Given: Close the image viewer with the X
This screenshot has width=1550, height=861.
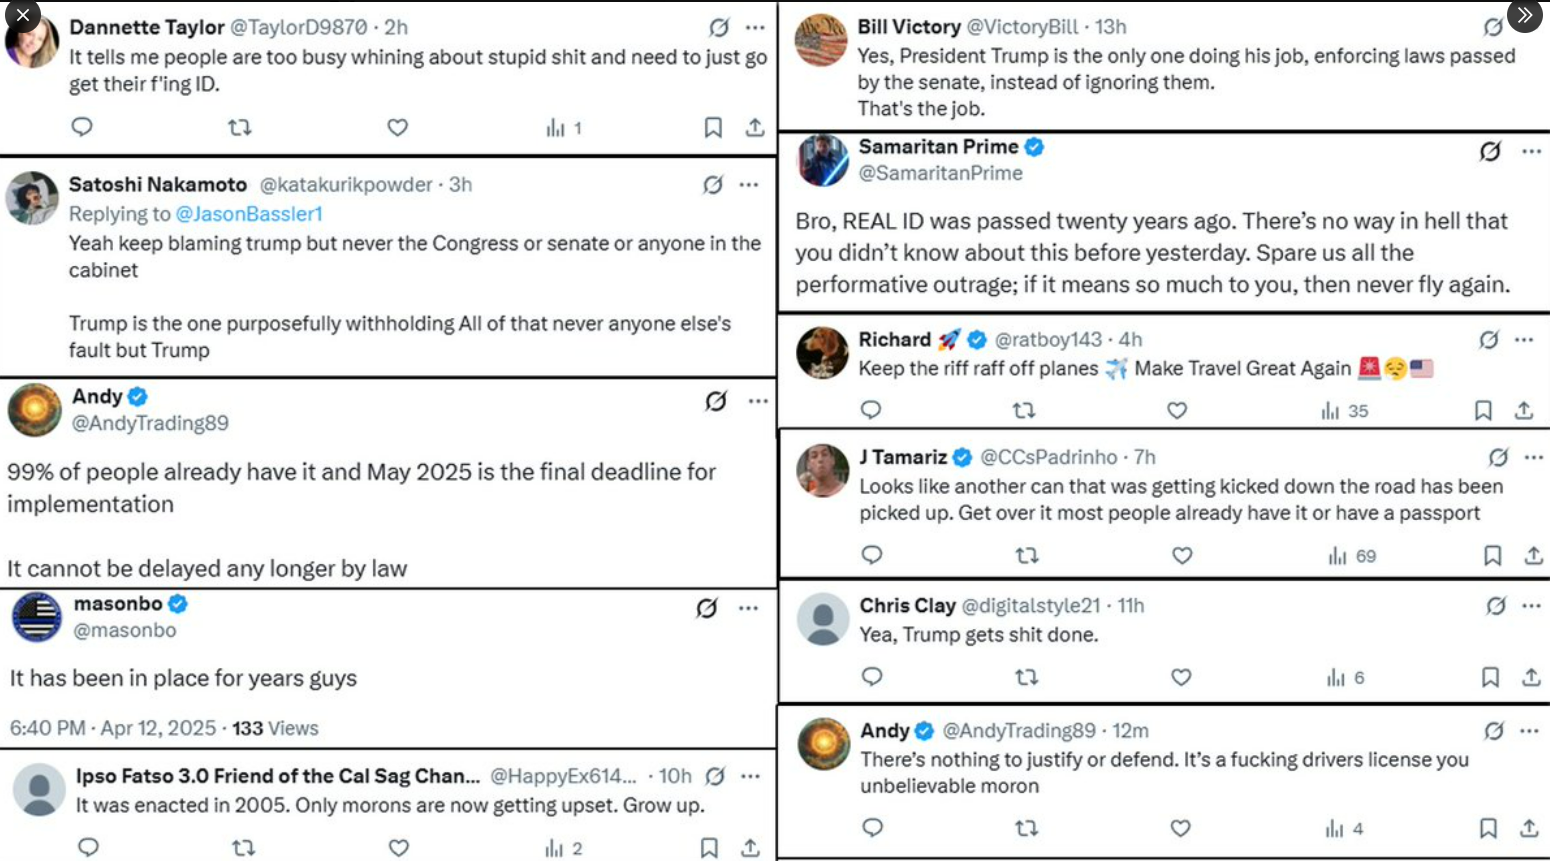Looking at the screenshot, I should pyautogui.click(x=22, y=15).
